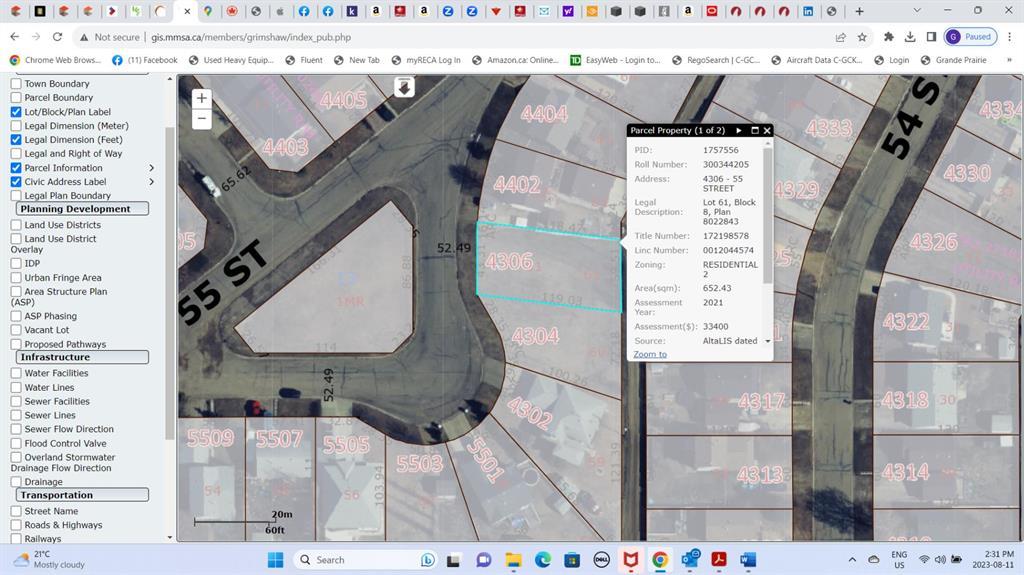Turn on Water Lines layer
The width and height of the screenshot is (1024, 575).
[x=16, y=387]
